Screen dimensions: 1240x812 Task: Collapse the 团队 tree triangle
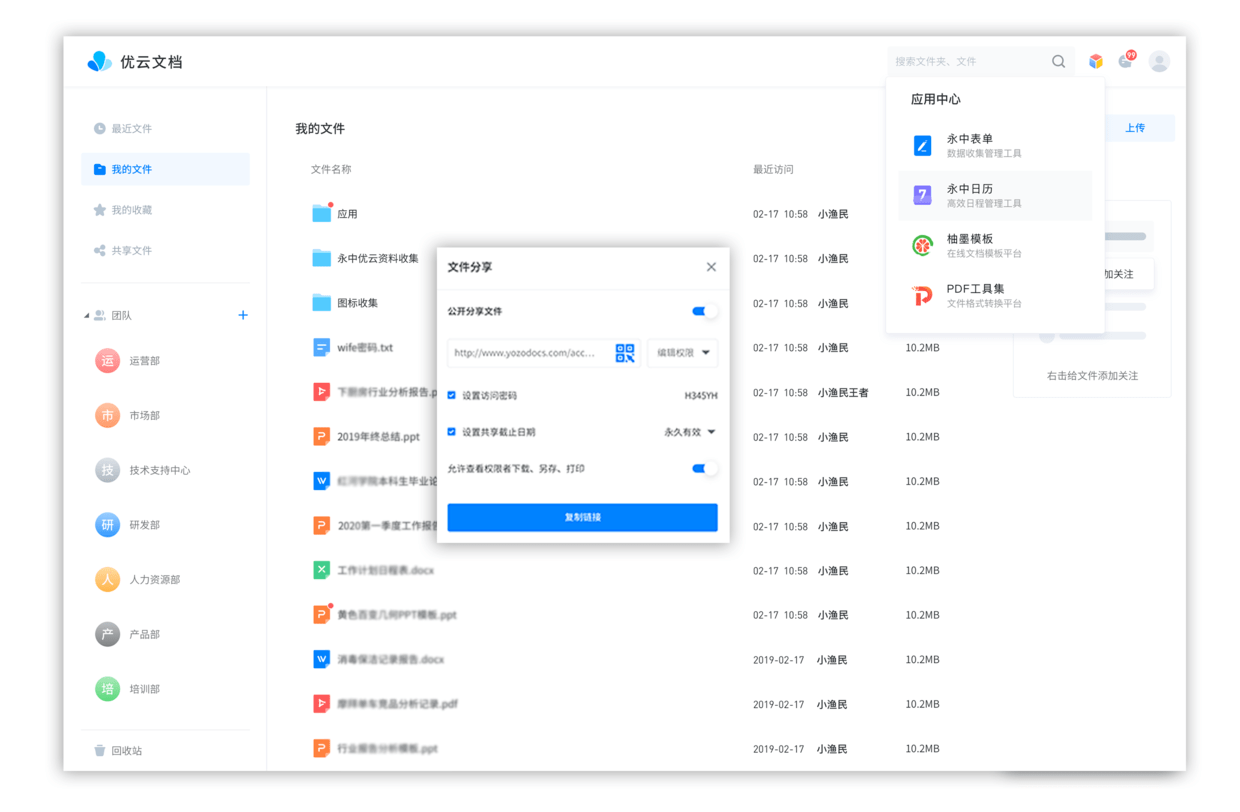pos(86,315)
